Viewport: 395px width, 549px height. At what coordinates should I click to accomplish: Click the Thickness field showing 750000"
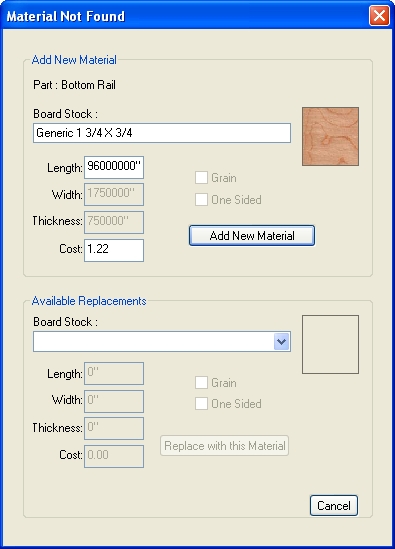pyautogui.click(x=114, y=222)
